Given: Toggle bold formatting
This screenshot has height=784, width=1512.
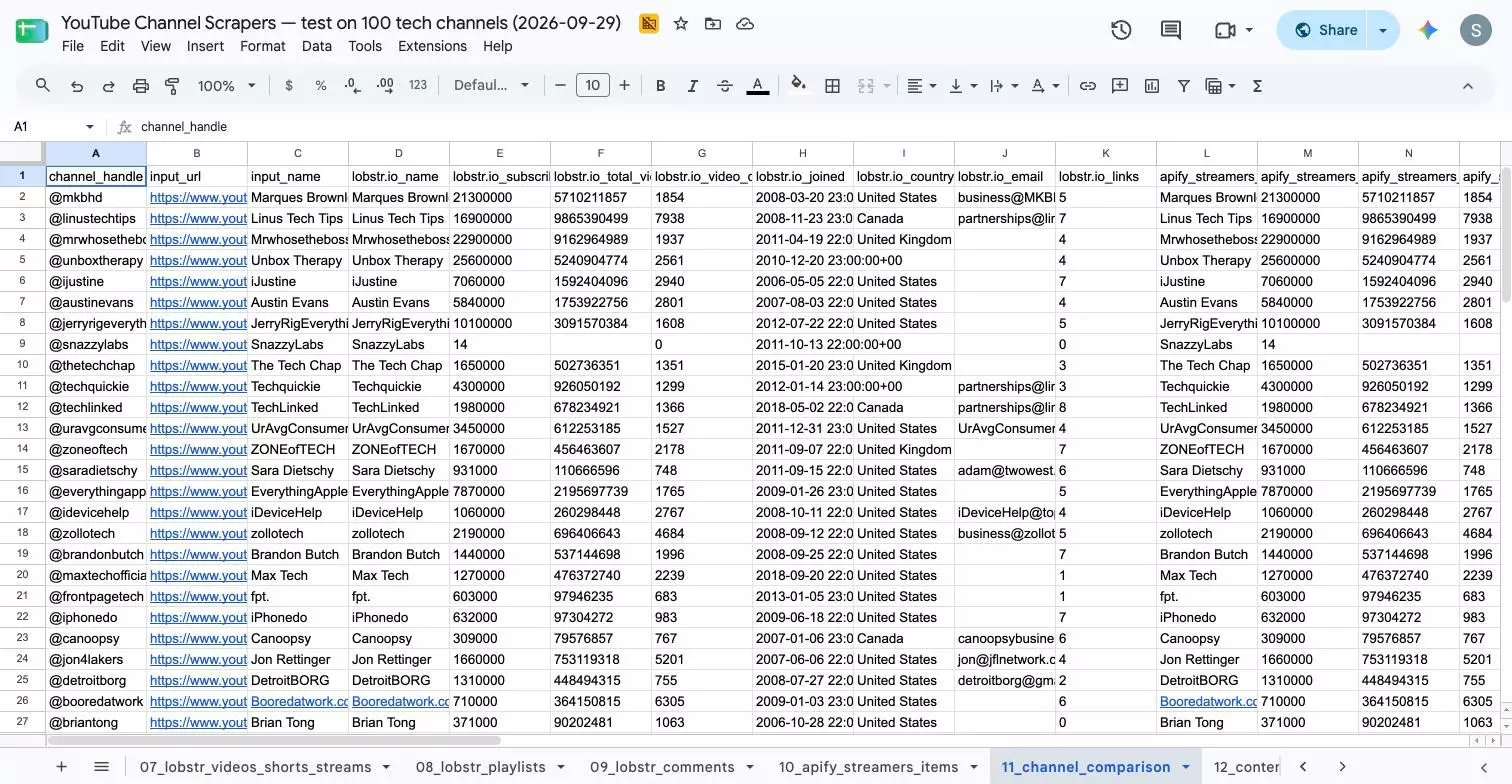Looking at the screenshot, I should tap(660, 86).
